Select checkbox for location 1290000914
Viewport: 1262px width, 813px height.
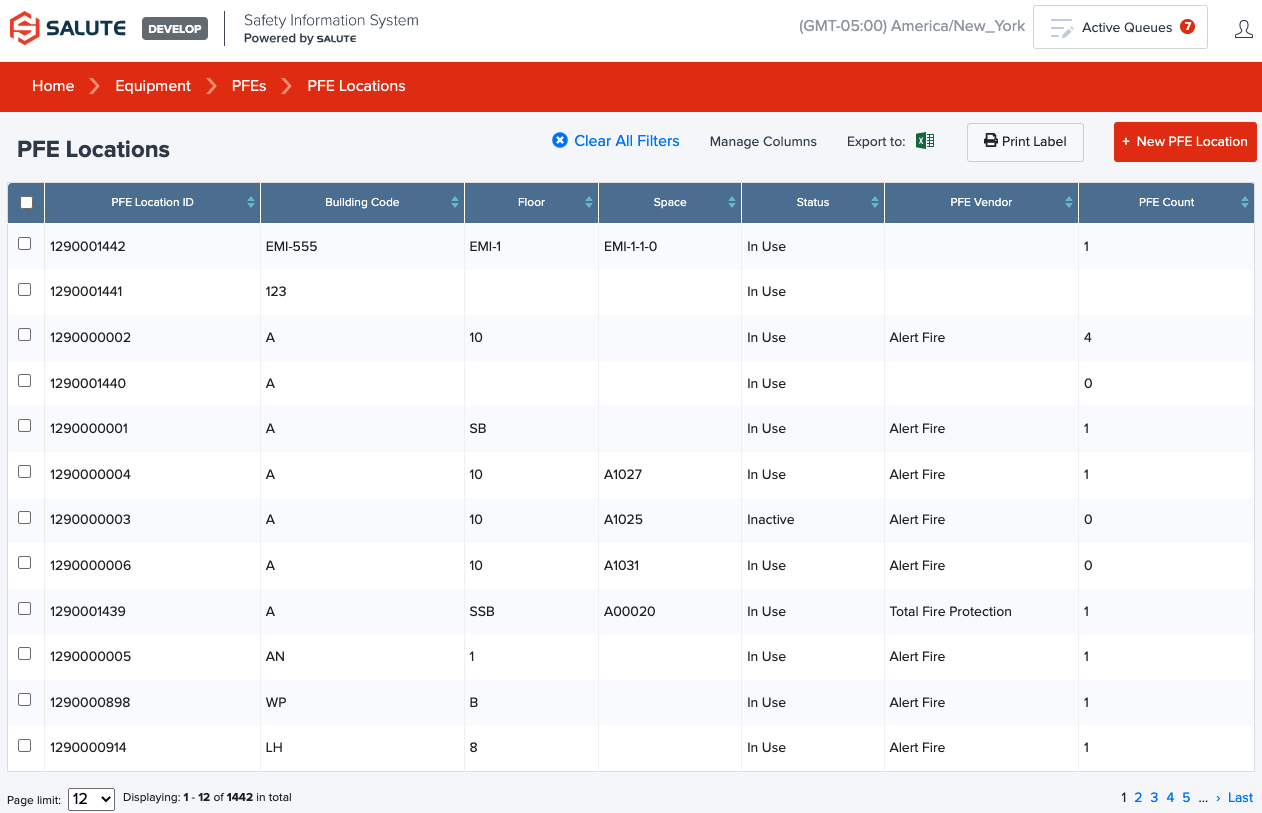25,746
